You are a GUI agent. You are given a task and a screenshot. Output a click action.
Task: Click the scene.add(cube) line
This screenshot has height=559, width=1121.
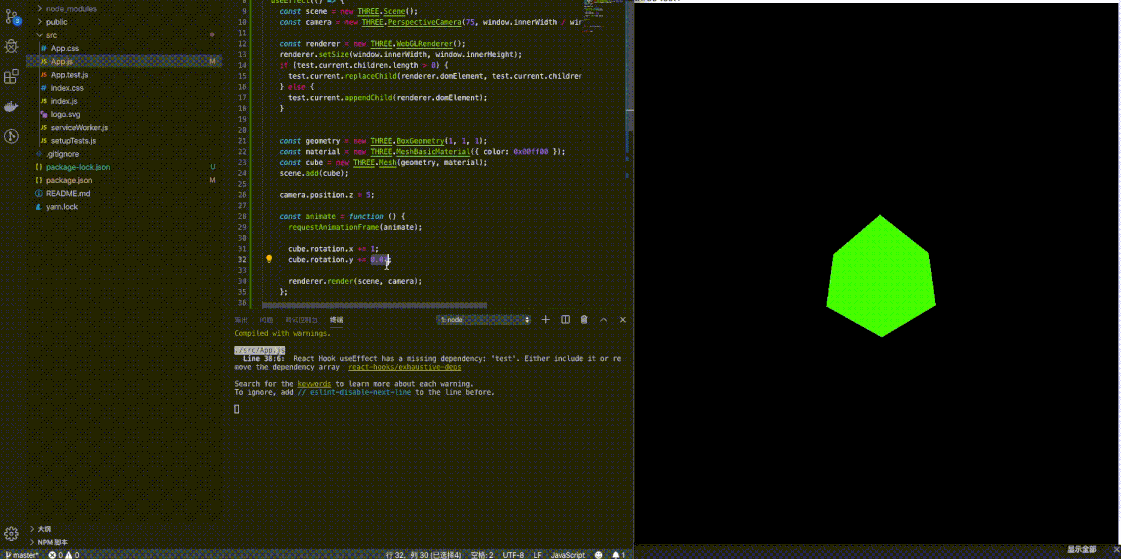pyautogui.click(x=314, y=173)
